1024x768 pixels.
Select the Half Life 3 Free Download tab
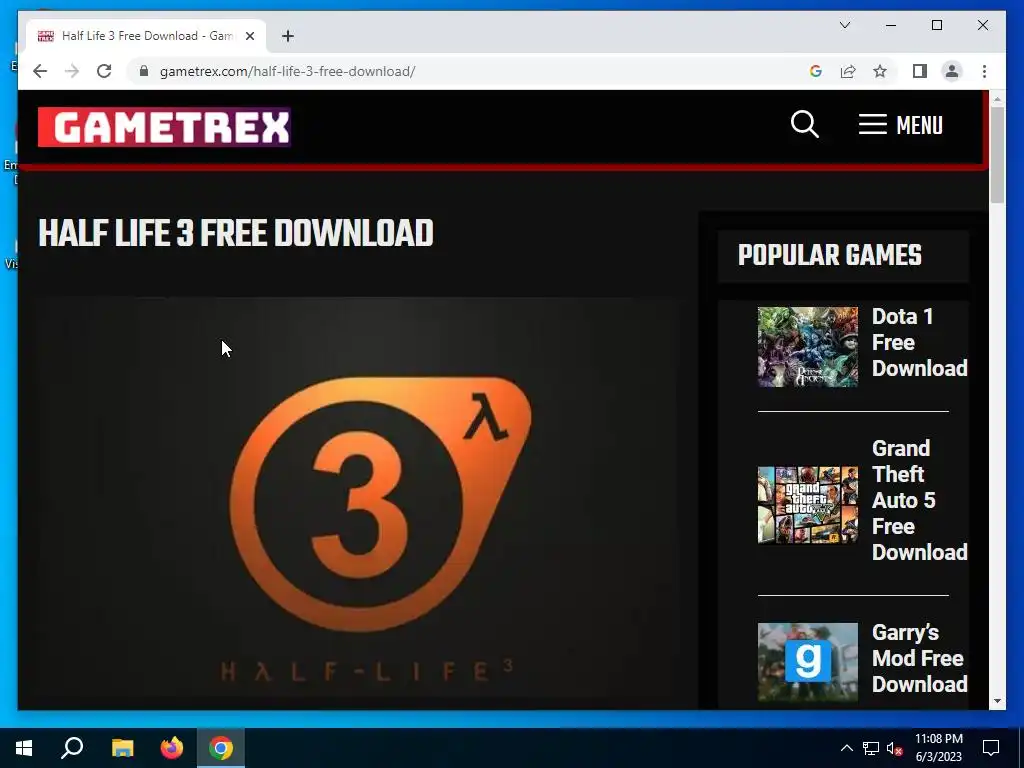pos(146,36)
